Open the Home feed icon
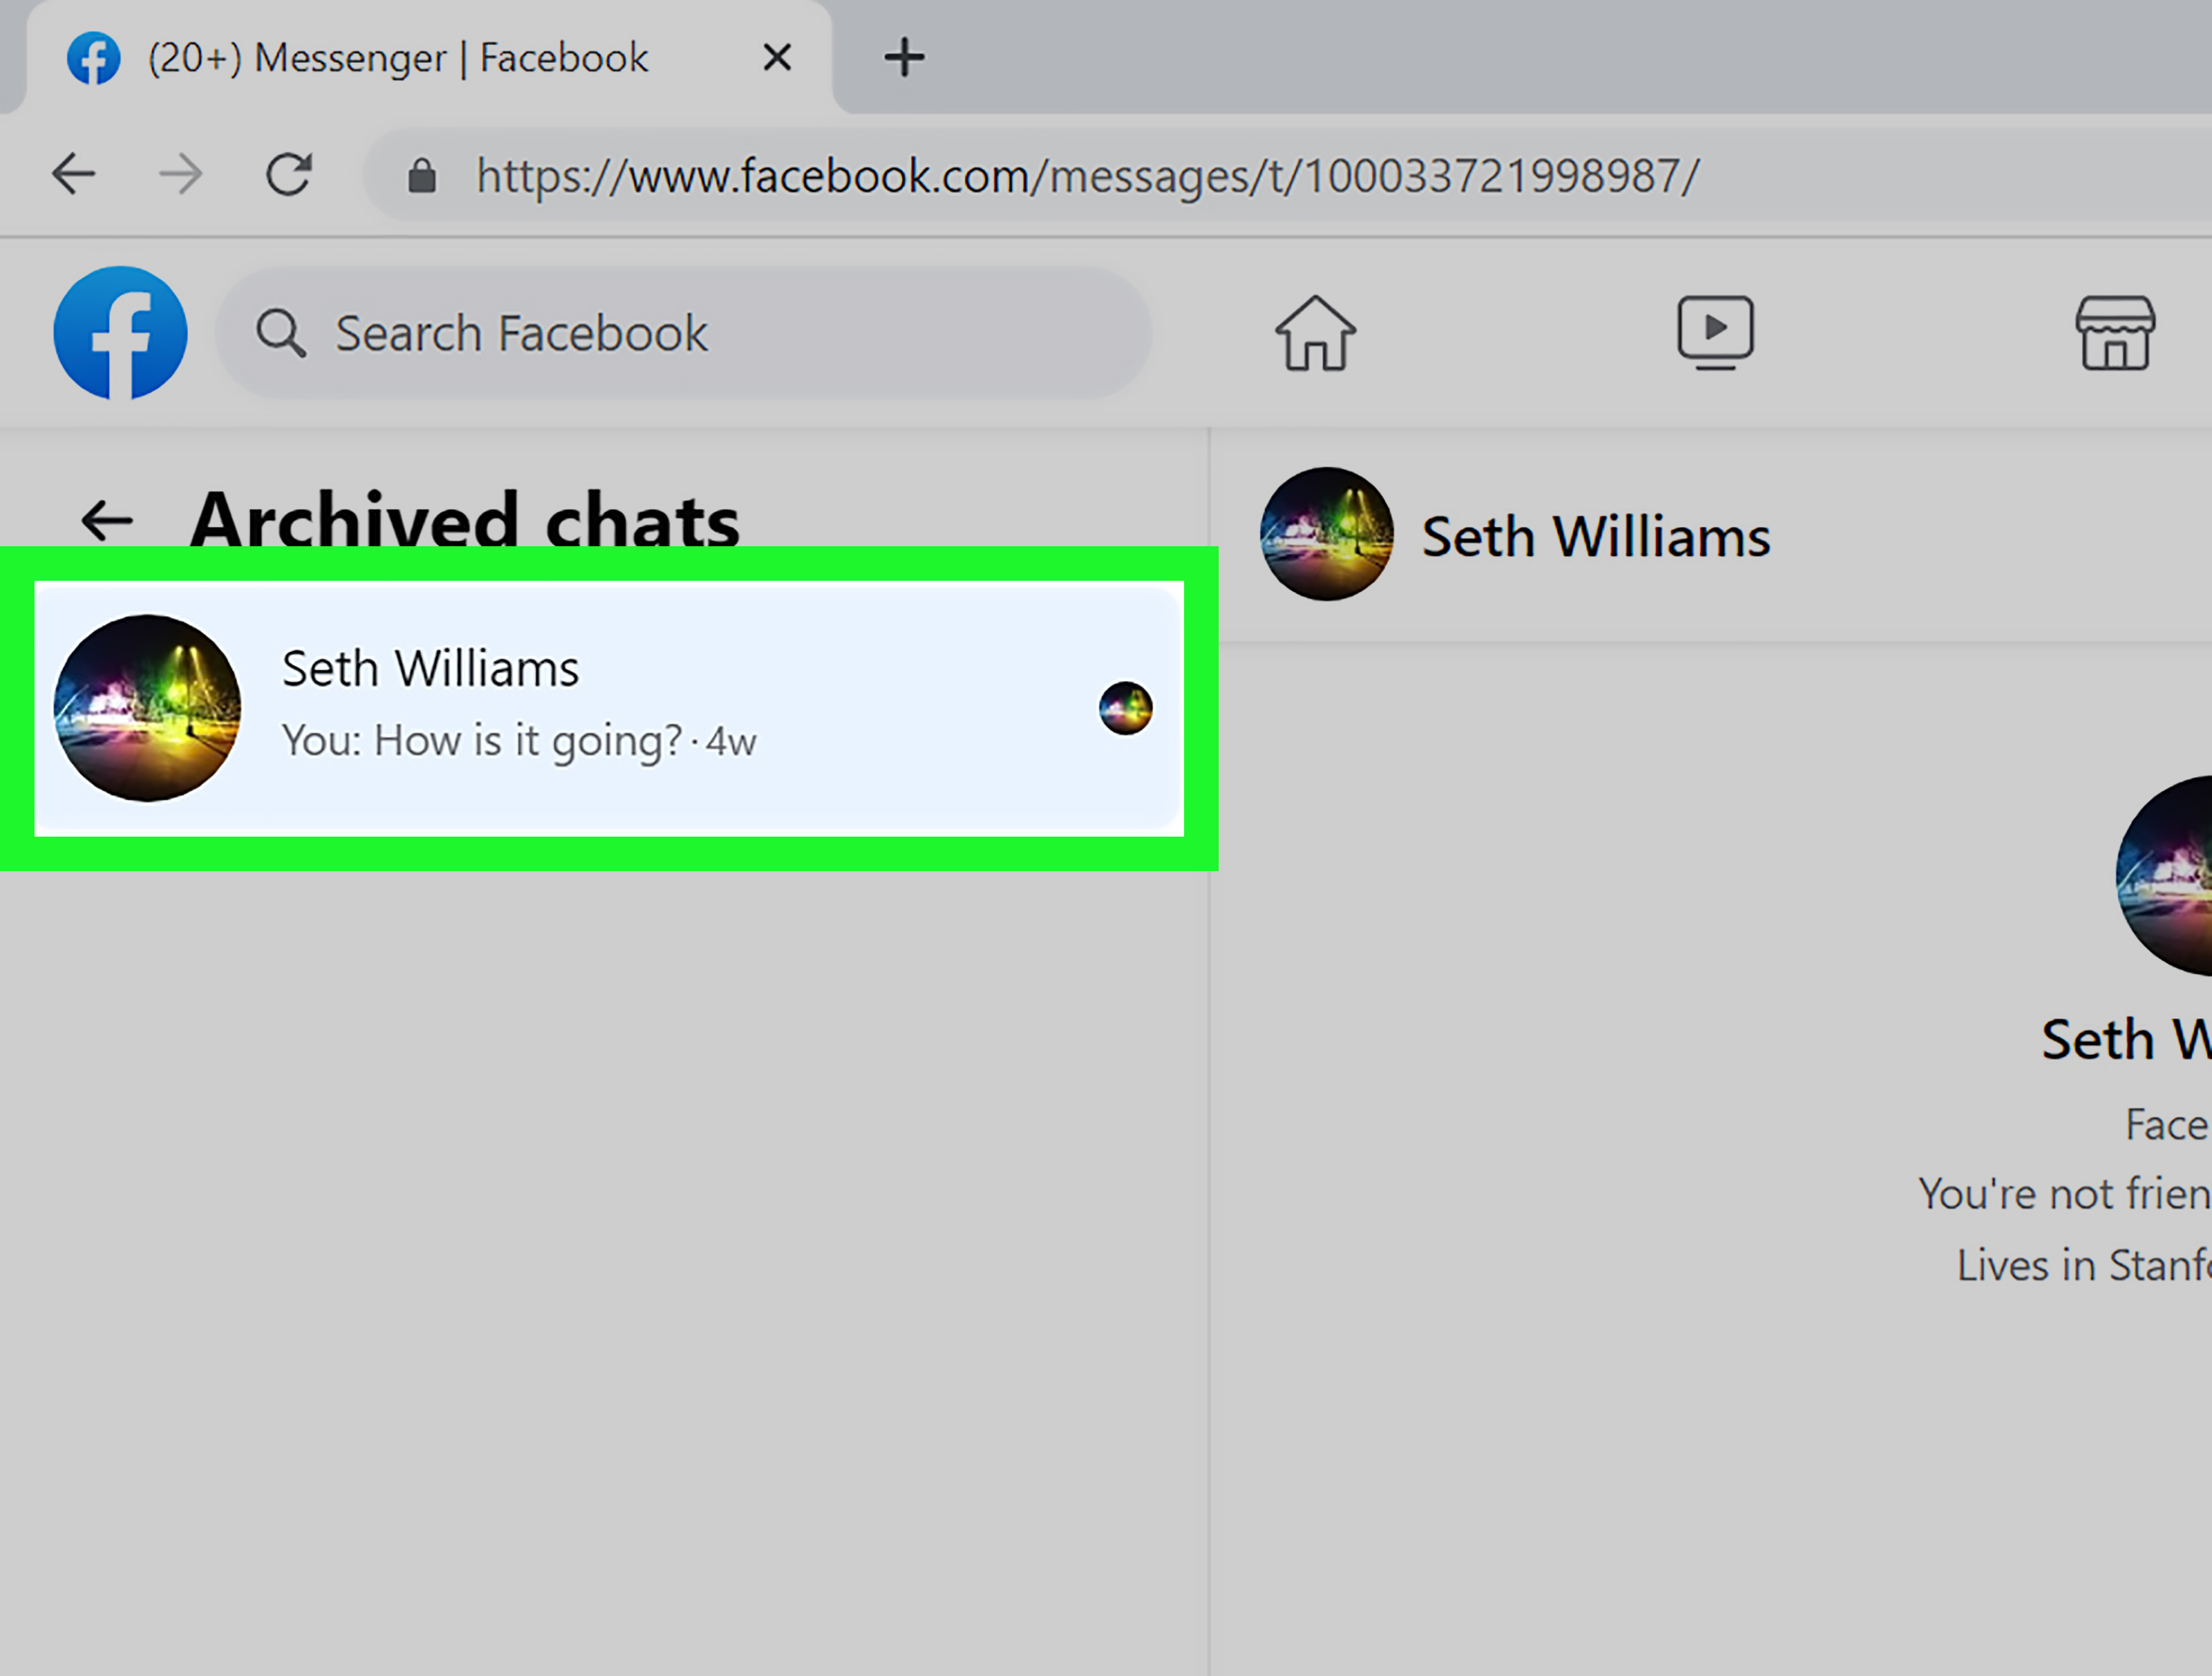Viewport: 2212px width, 1676px height. 1315,333
